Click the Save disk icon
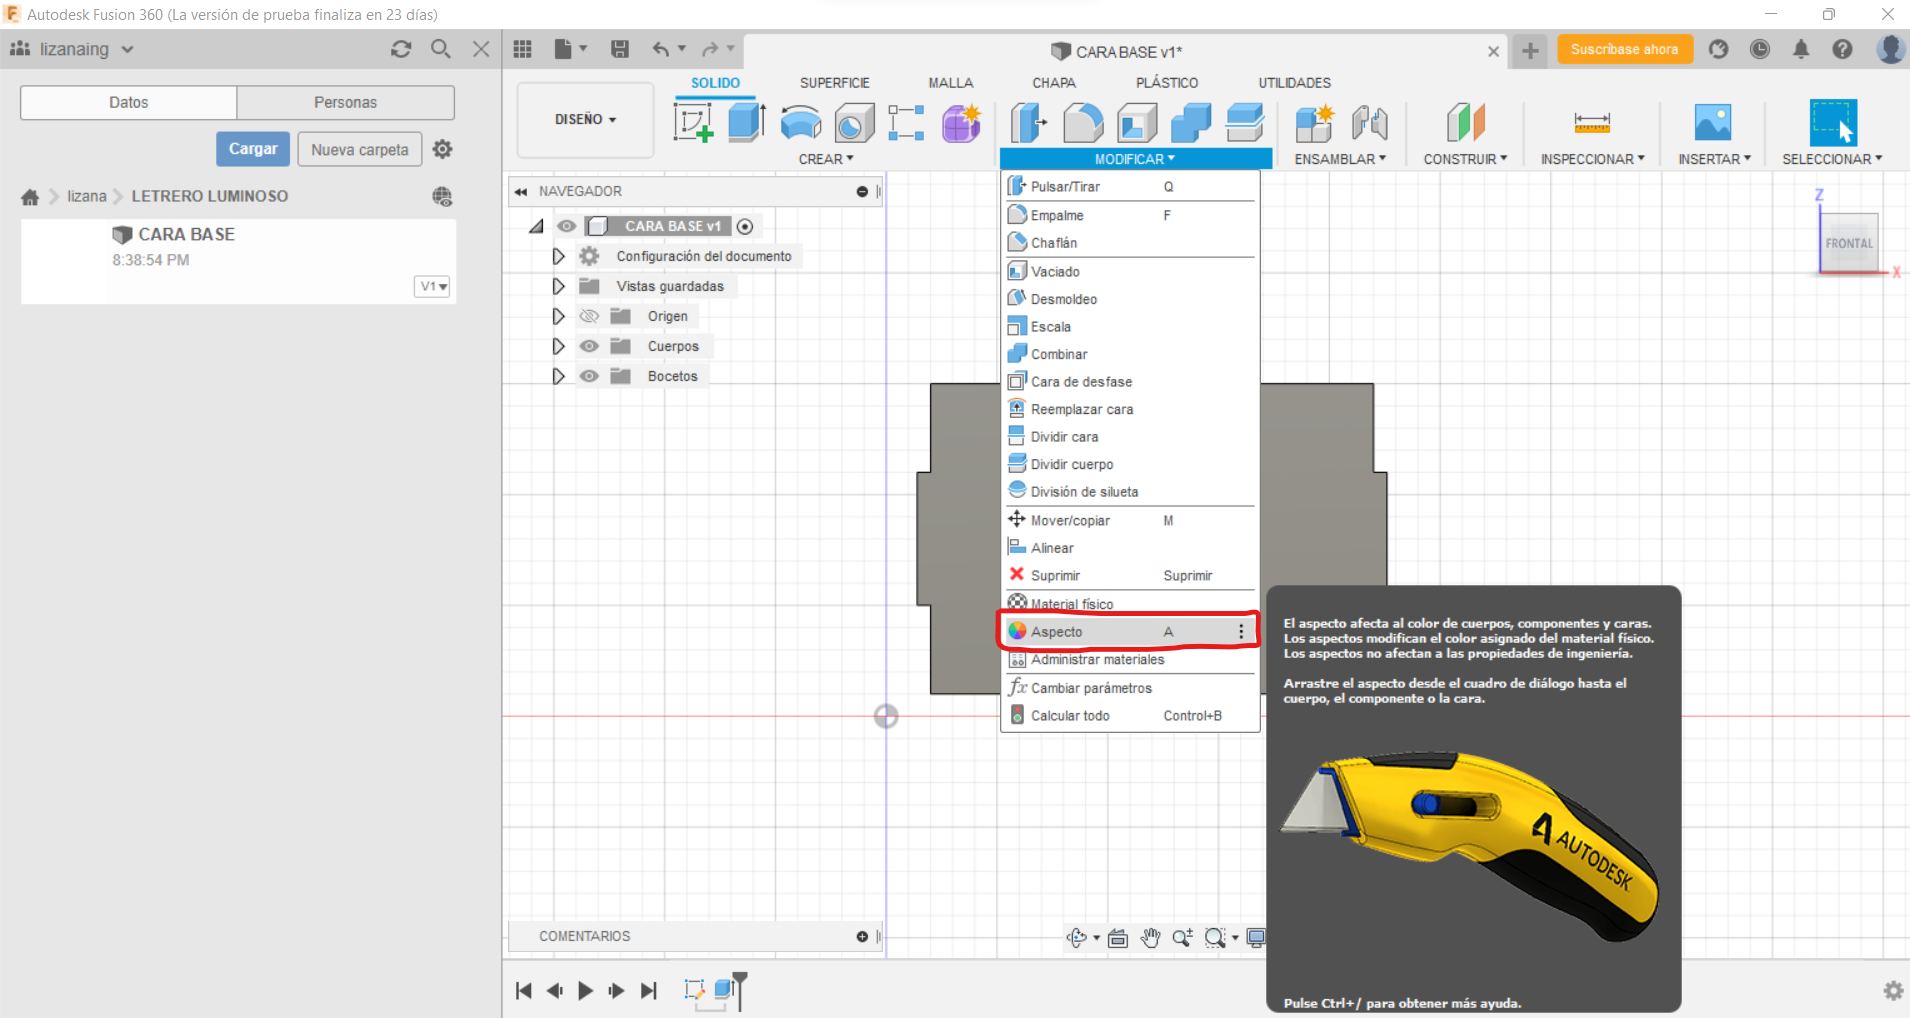 [x=620, y=49]
